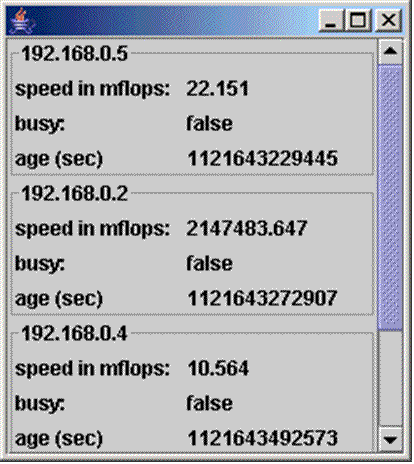Click the speed in mflops label for 192.168.0.5
Image resolution: width=414 pixels, height=464 pixels.
pyautogui.click(x=92, y=89)
